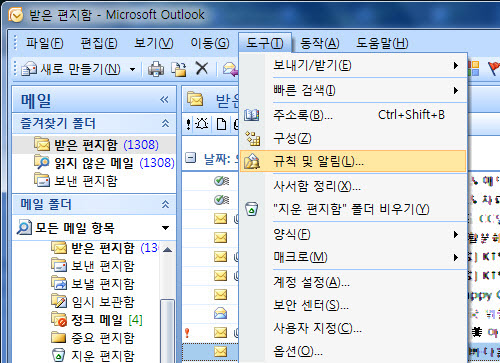
Task: Select 사서함 정리(X)... menu item
Action: tap(353, 186)
